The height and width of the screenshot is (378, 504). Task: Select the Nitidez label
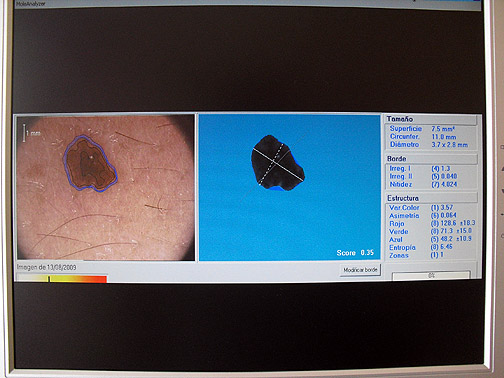(401, 184)
